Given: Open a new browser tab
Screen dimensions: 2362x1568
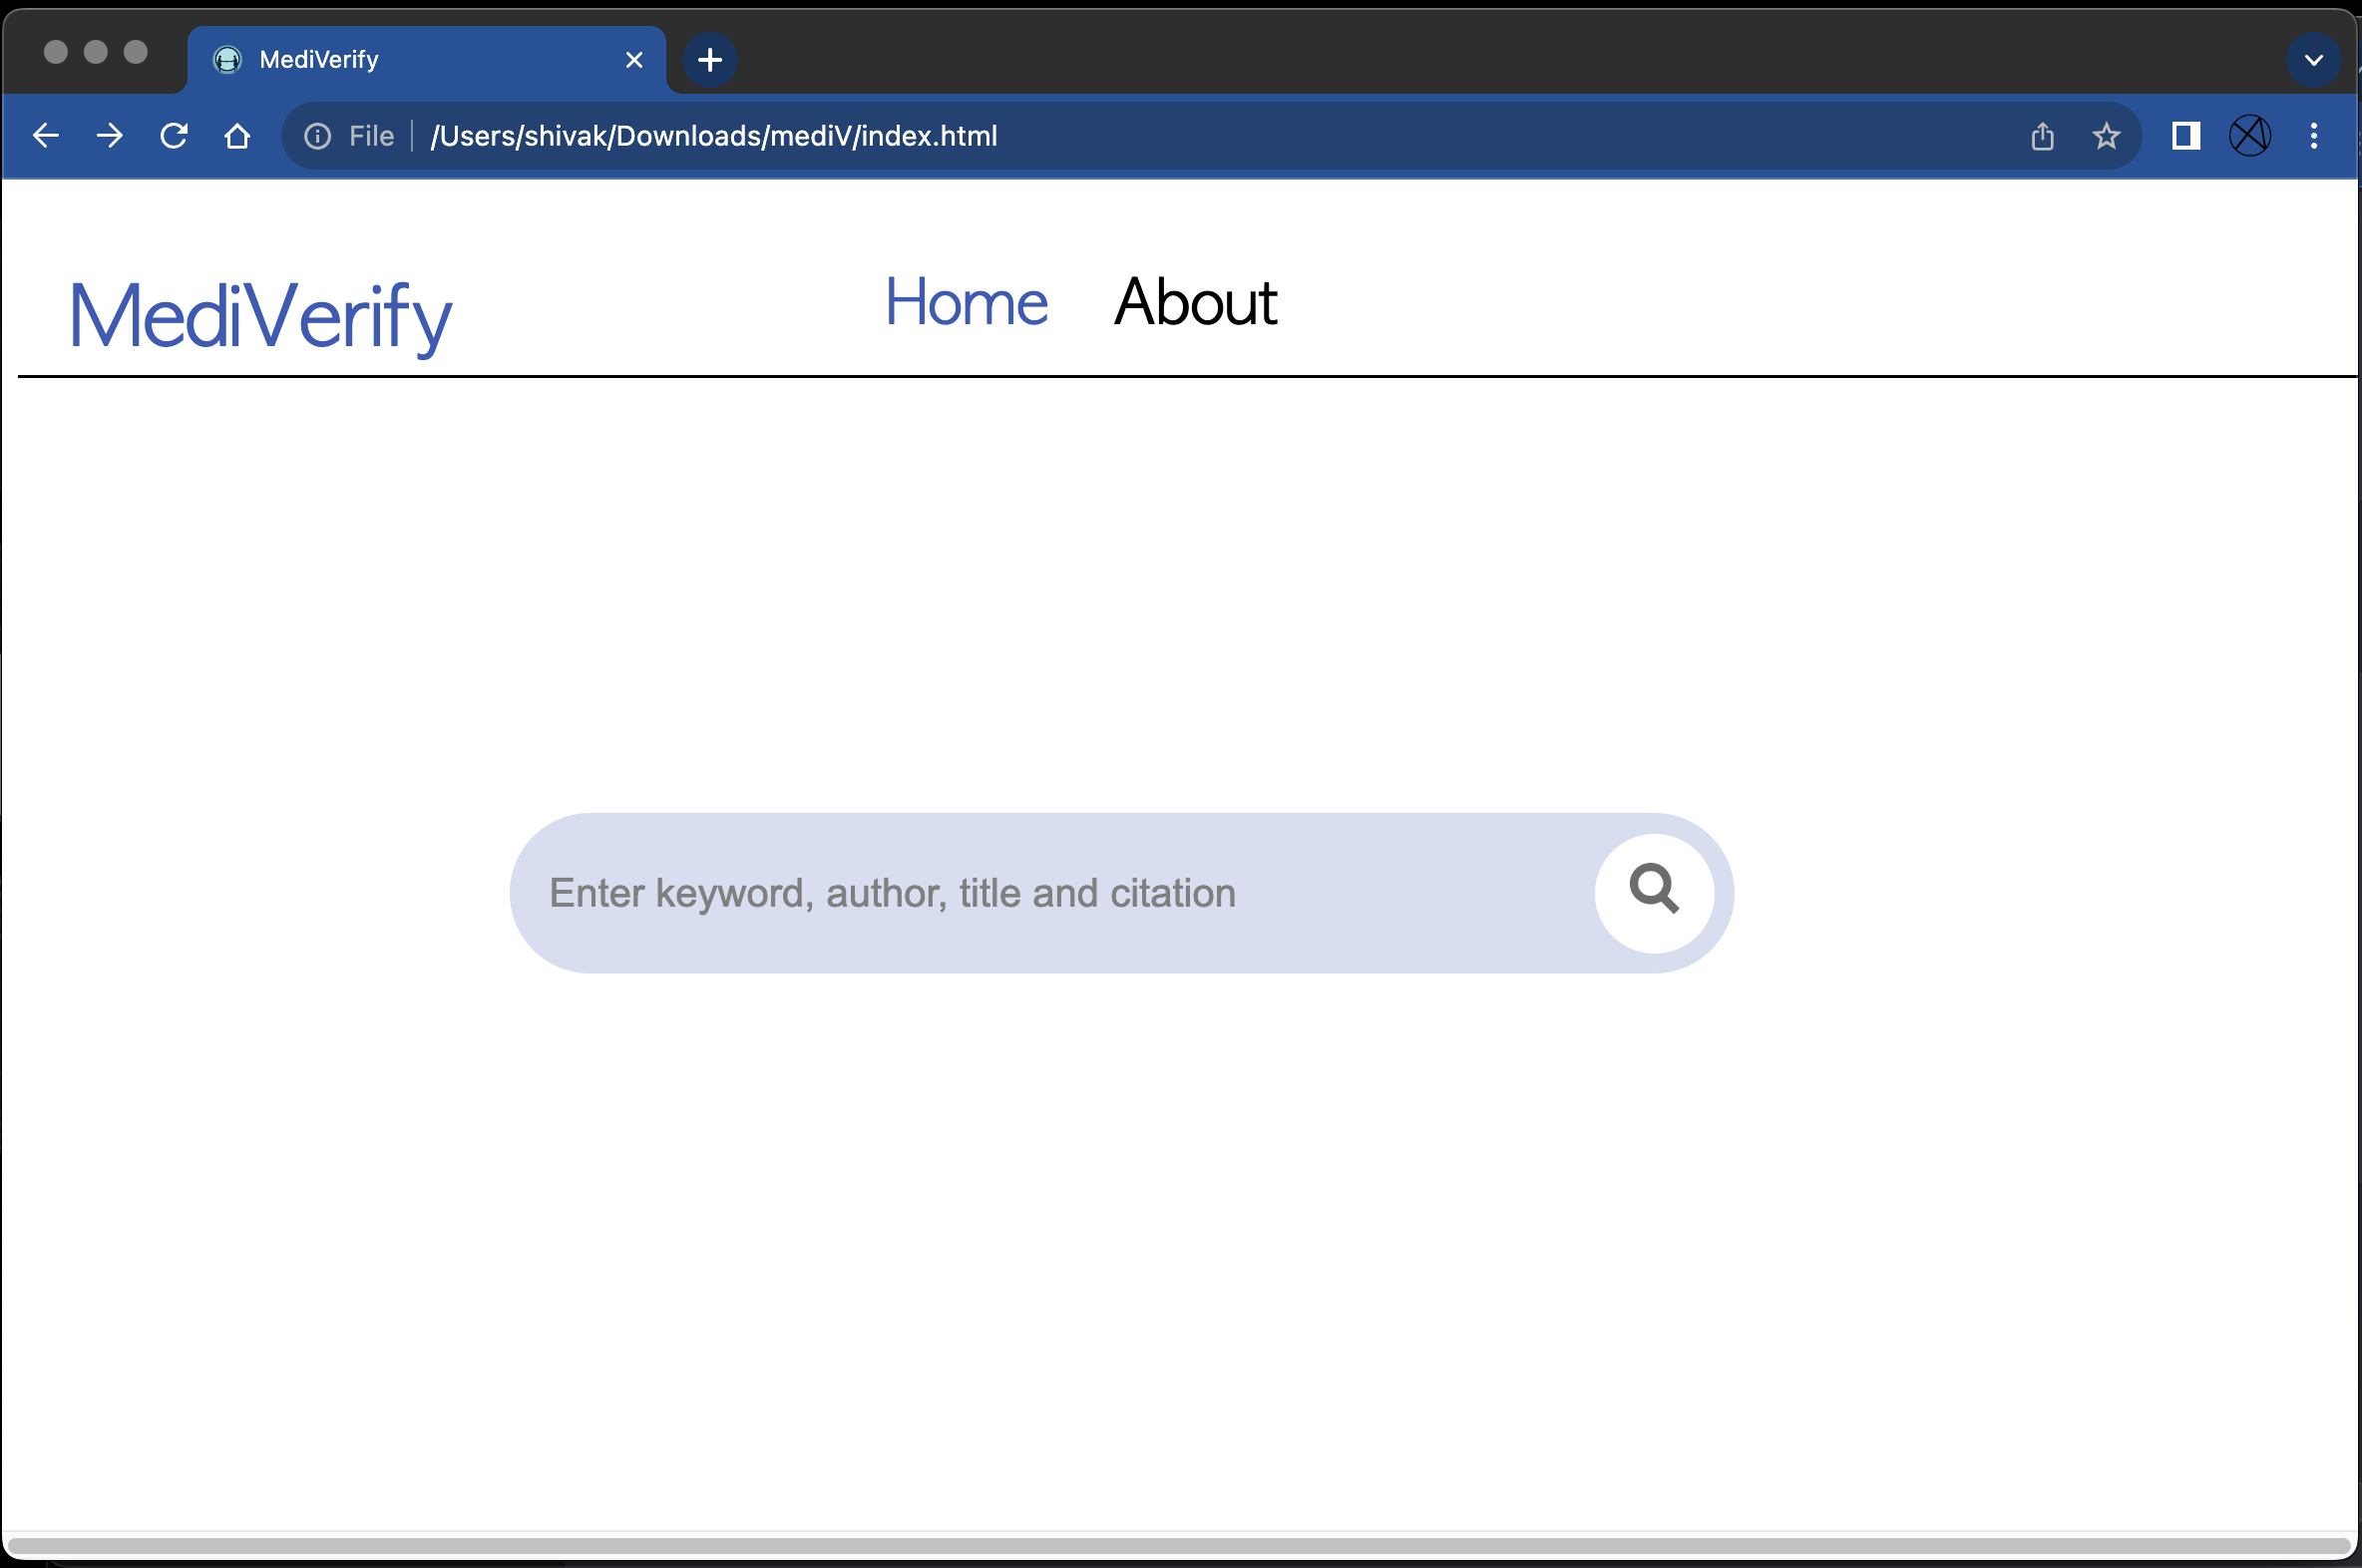Looking at the screenshot, I should tap(710, 60).
